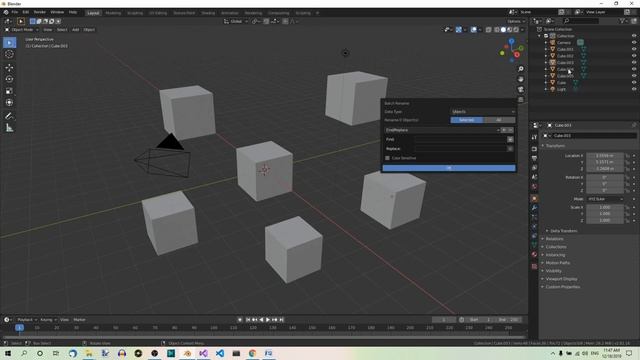Choose Selected in Batch Rename toggle
640x360 pixels.
point(467,120)
